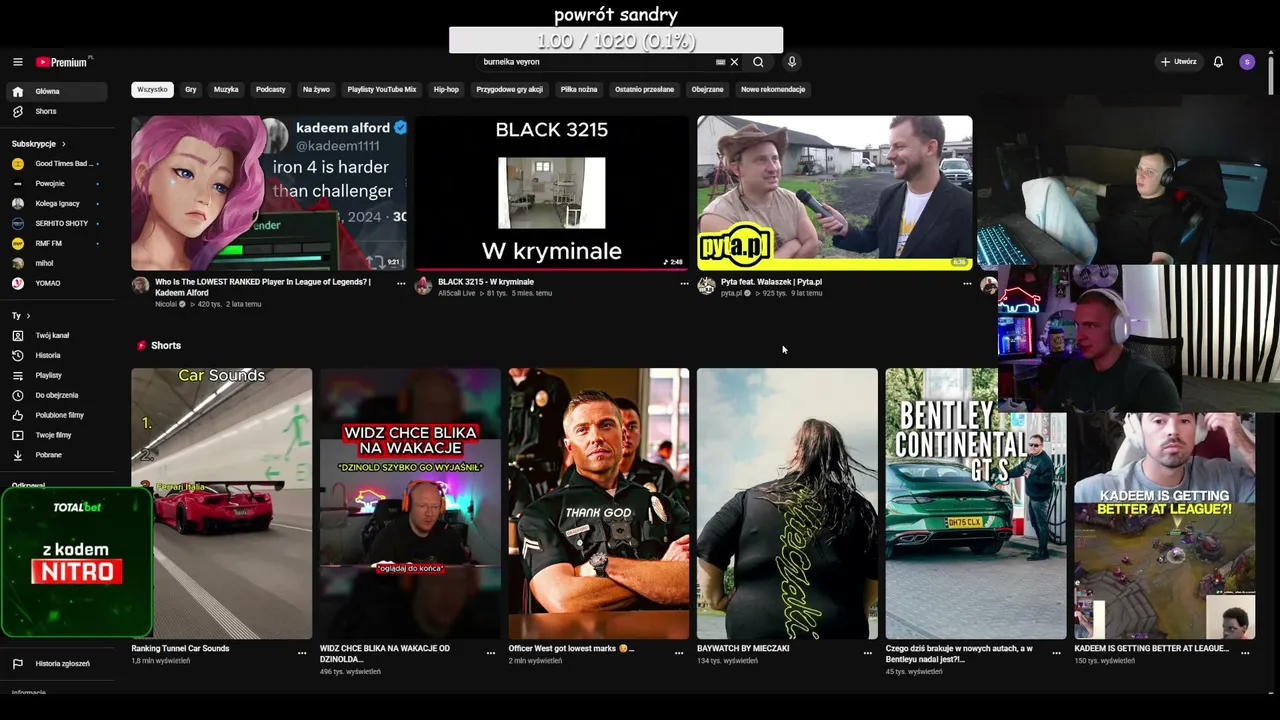Viewport: 1280px width, 720px height.
Task: Open the 'Car Sounds' tunnel Short
Action: click(x=222, y=503)
